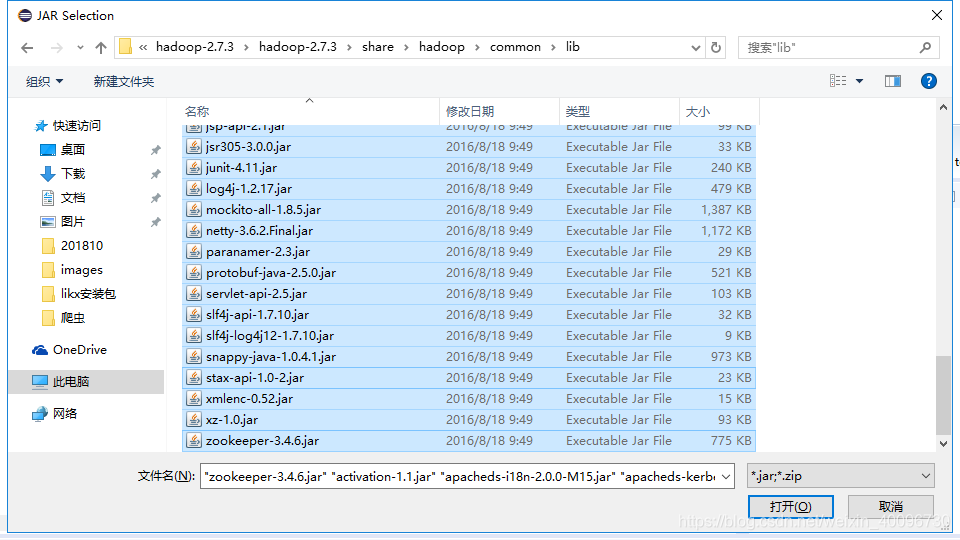
Task: Click the search lib input box
Action: [x=828, y=48]
